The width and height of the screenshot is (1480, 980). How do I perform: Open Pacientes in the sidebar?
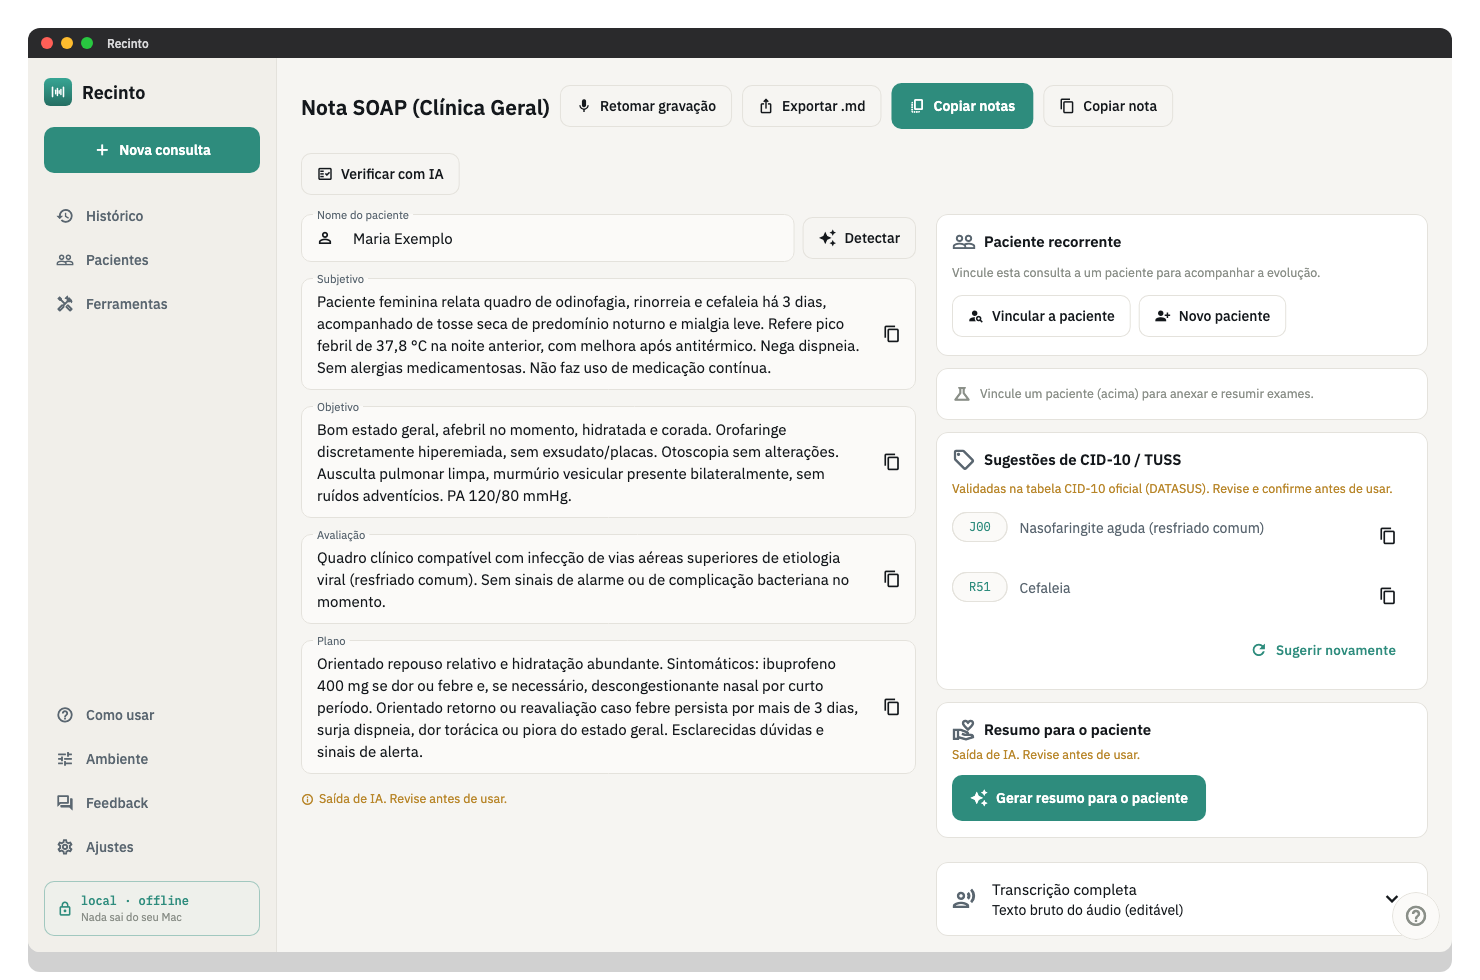(152, 260)
